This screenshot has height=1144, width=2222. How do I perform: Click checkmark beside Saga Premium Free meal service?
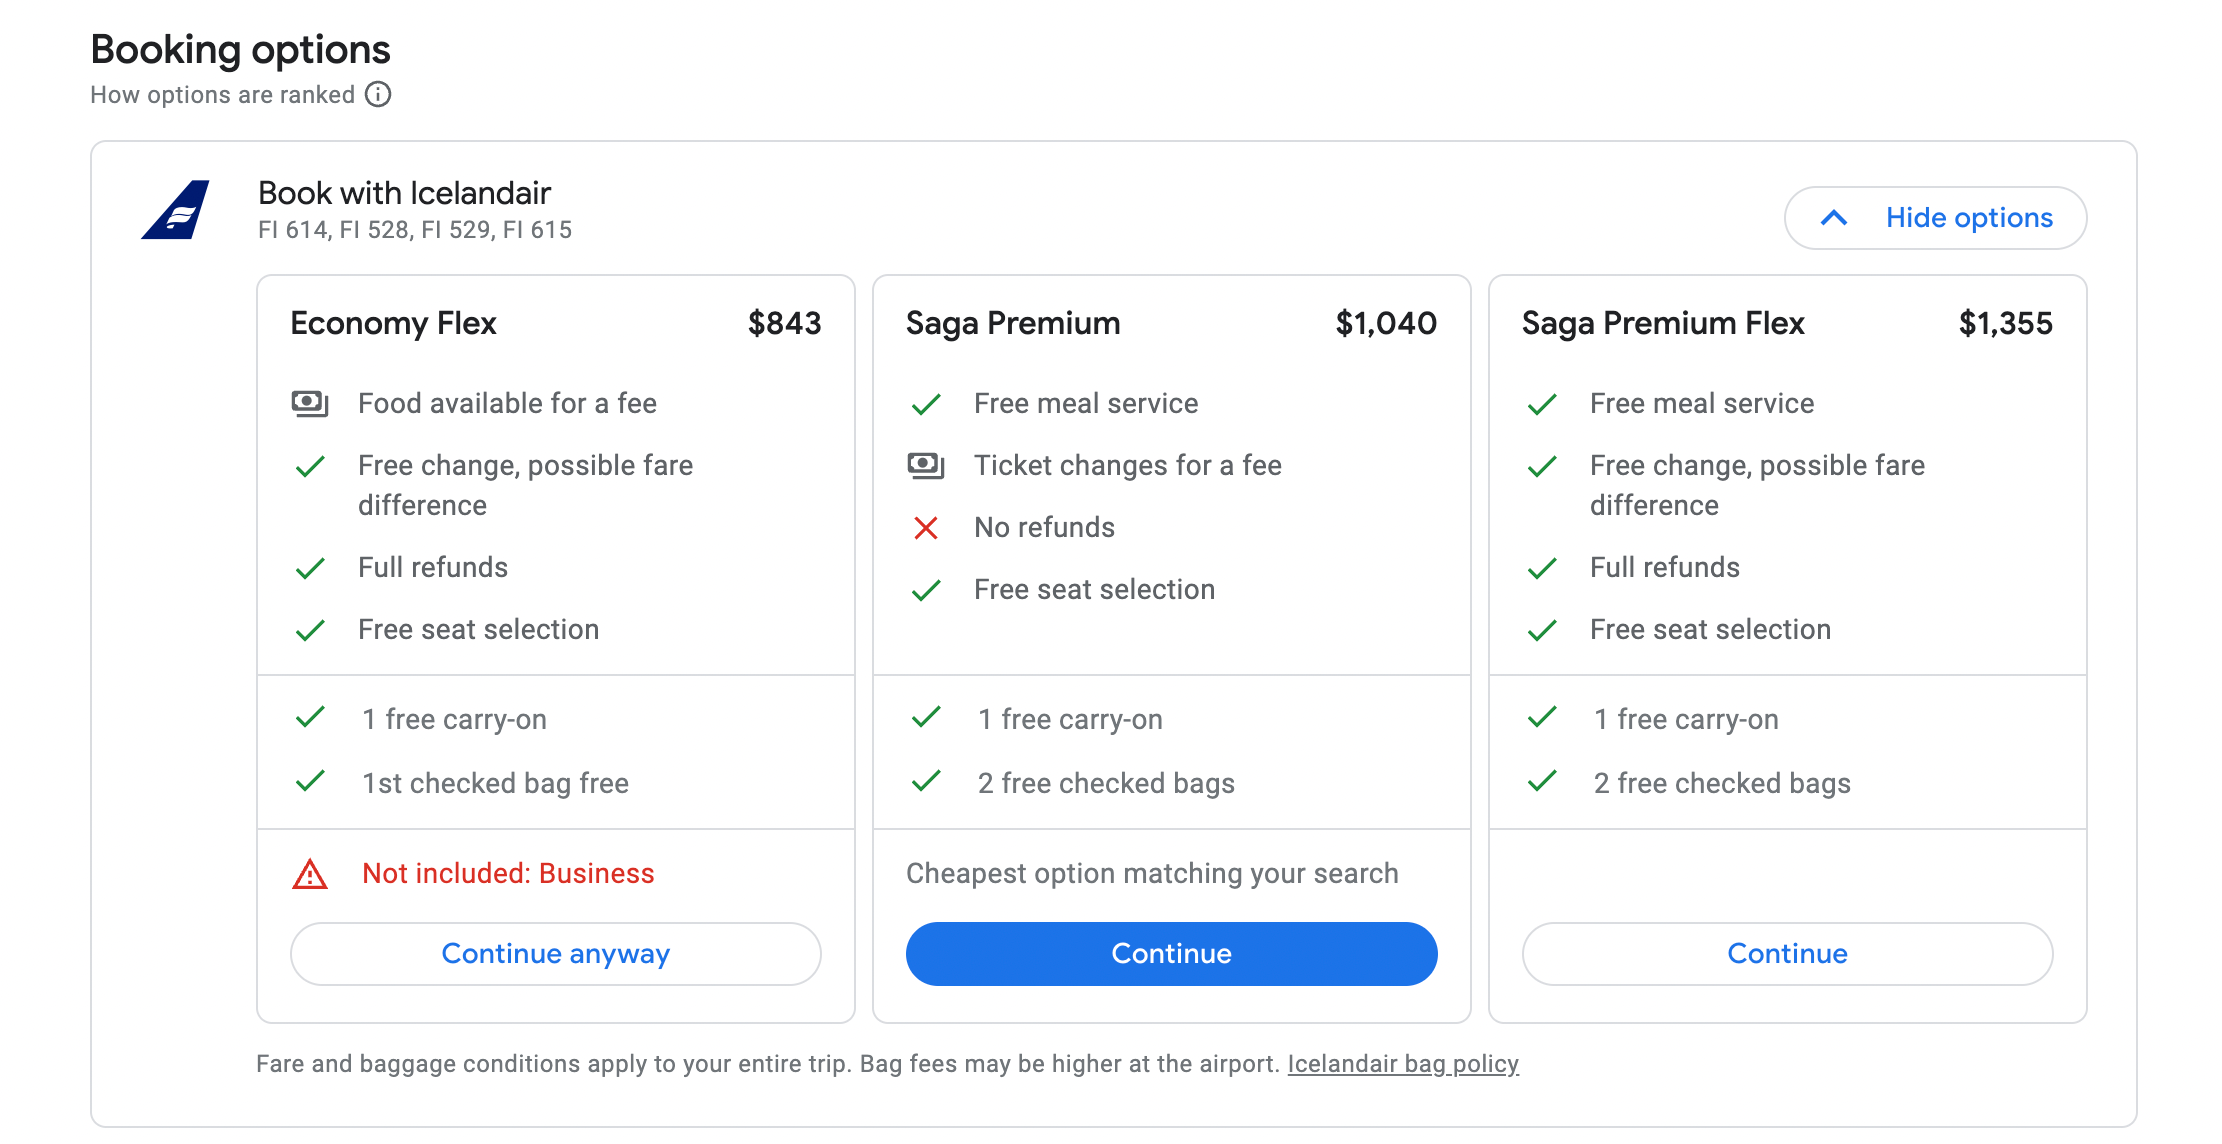[926, 404]
